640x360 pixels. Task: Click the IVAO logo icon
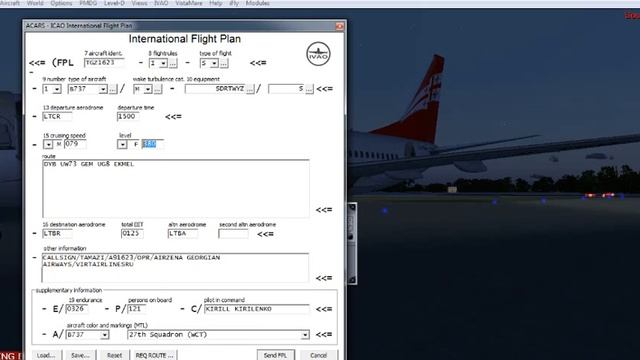click(x=318, y=53)
